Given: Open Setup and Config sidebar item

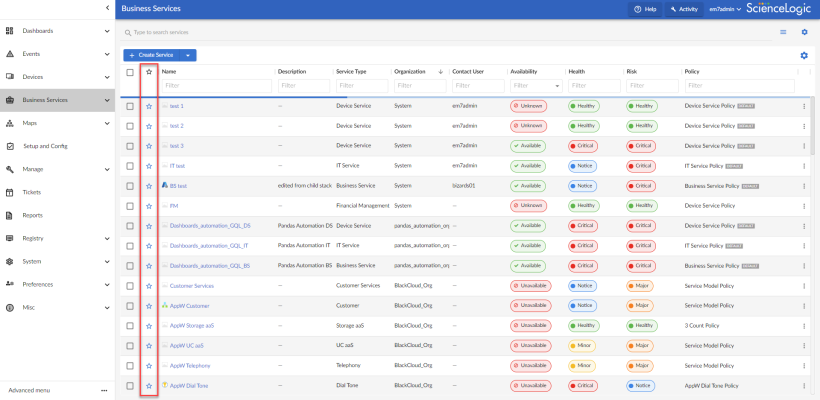Looking at the screenshot, I should (x=58, y=146).
